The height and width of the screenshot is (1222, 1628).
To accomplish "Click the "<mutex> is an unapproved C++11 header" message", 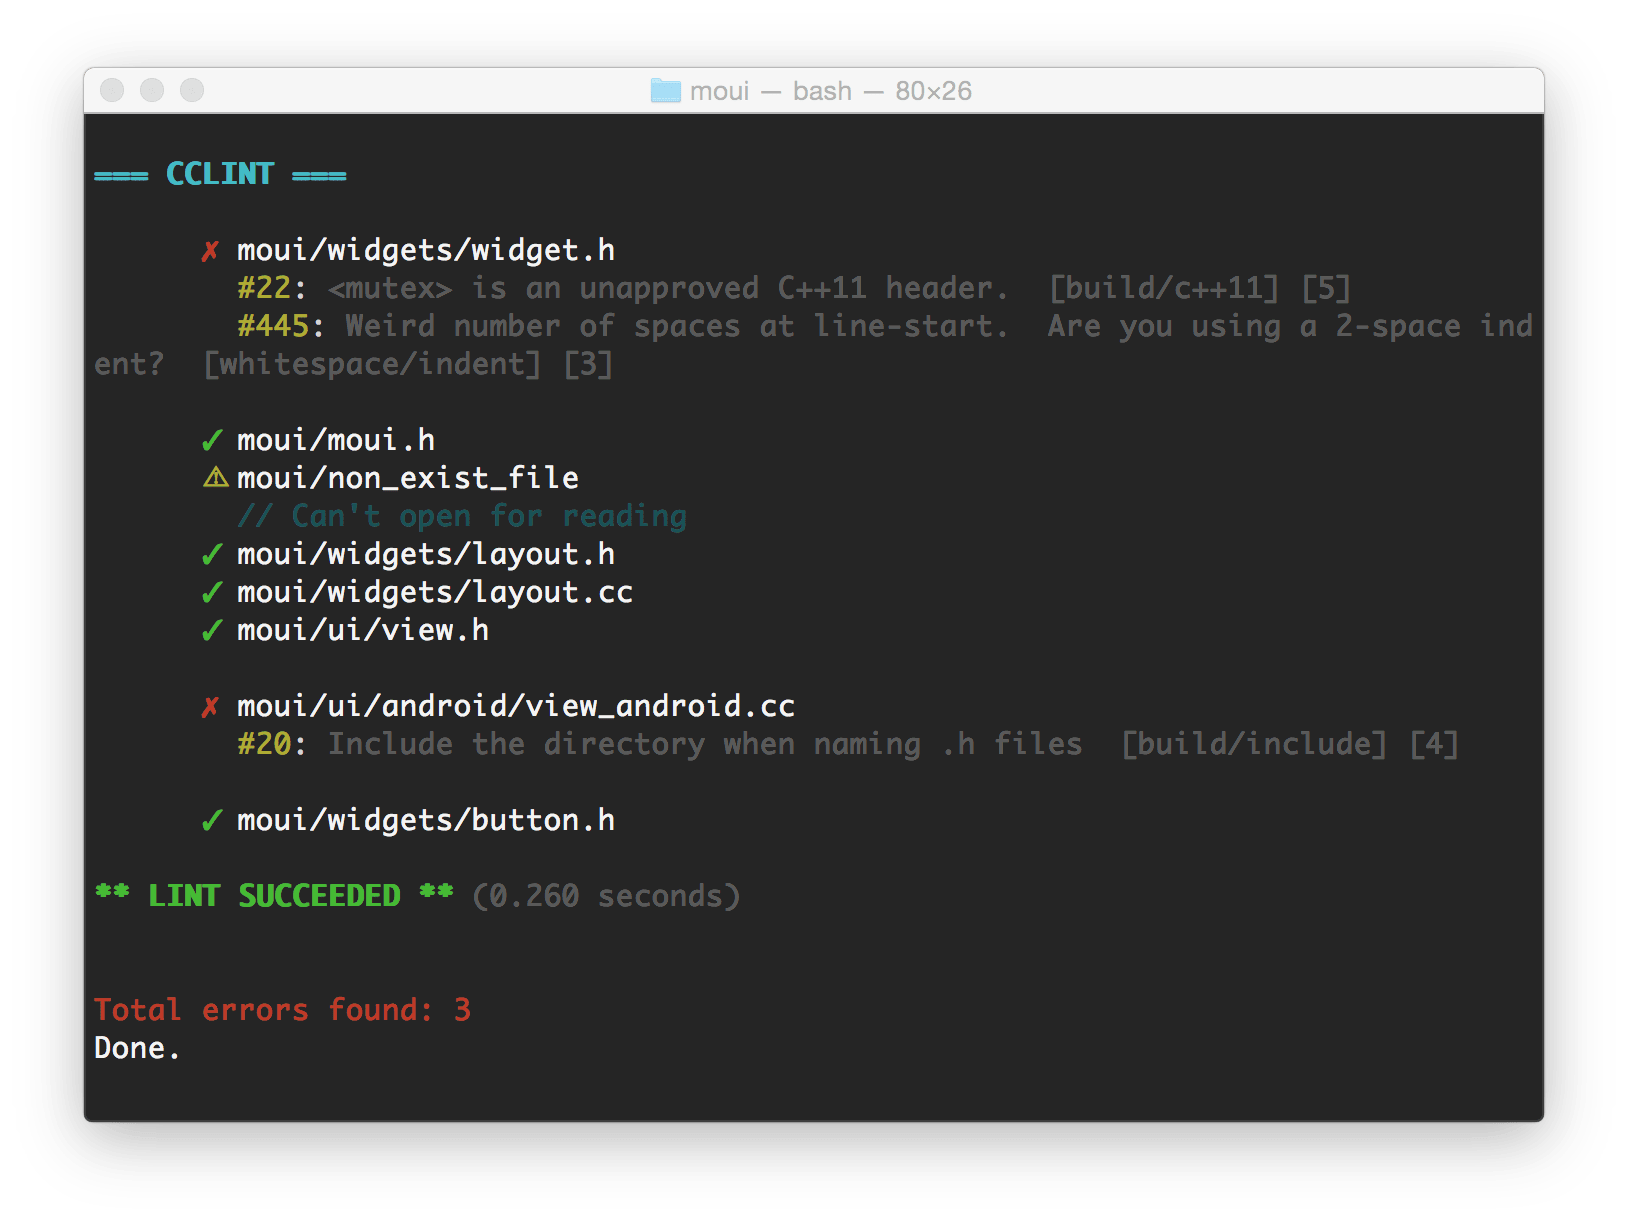I will click(668, 288).
